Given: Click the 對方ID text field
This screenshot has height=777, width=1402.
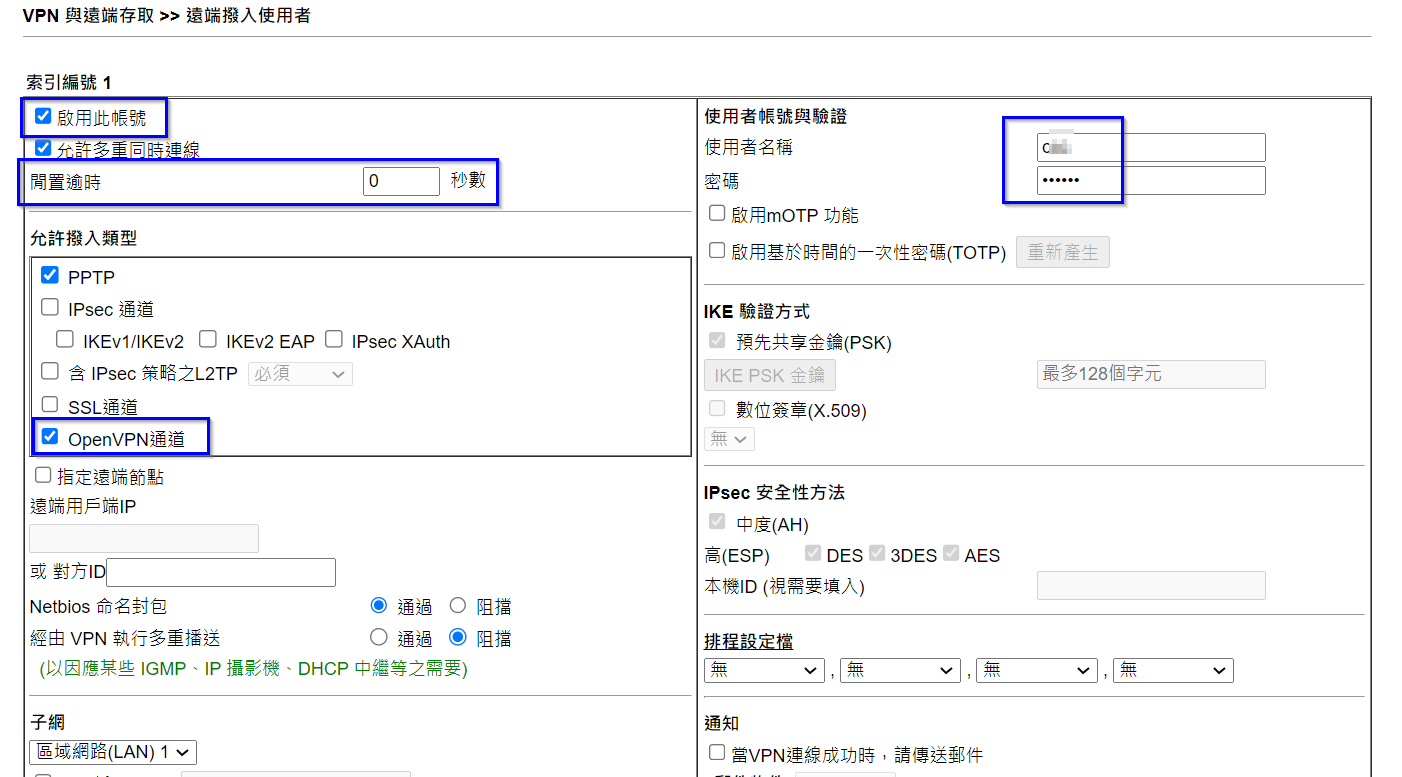Looking at the screenshot, I should (220, 573).
